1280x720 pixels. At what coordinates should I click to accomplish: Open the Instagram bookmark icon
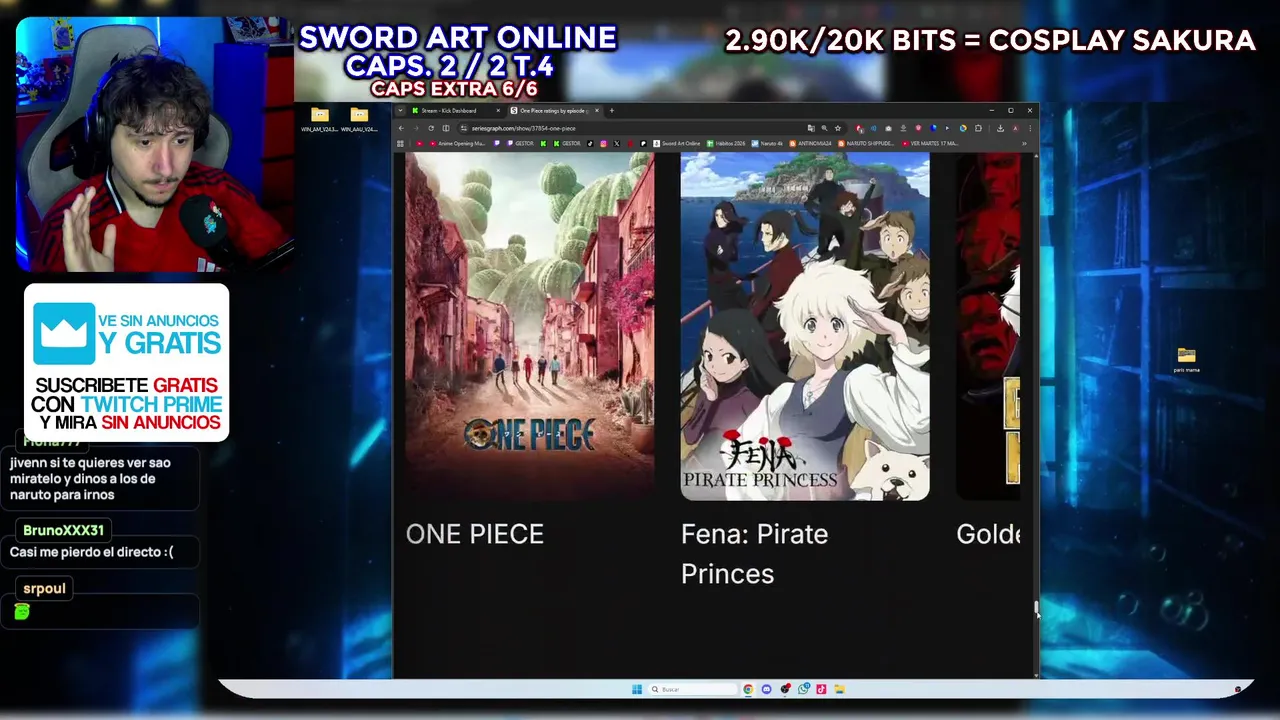[603, 143]
